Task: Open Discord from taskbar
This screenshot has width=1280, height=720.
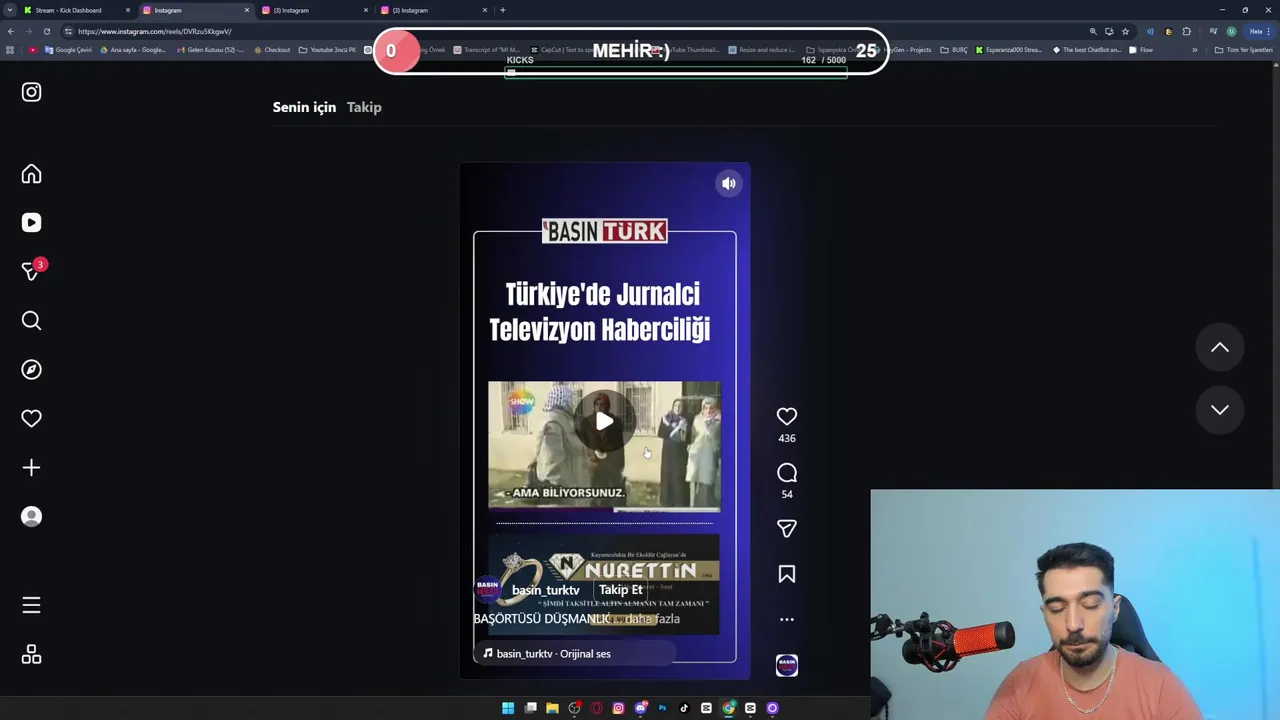Action: coord(641,708)
